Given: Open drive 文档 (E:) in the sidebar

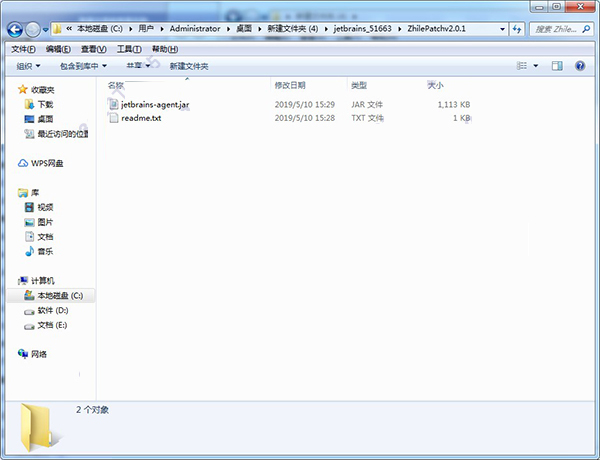Looking at the screenshot, I should pos(46,325).
